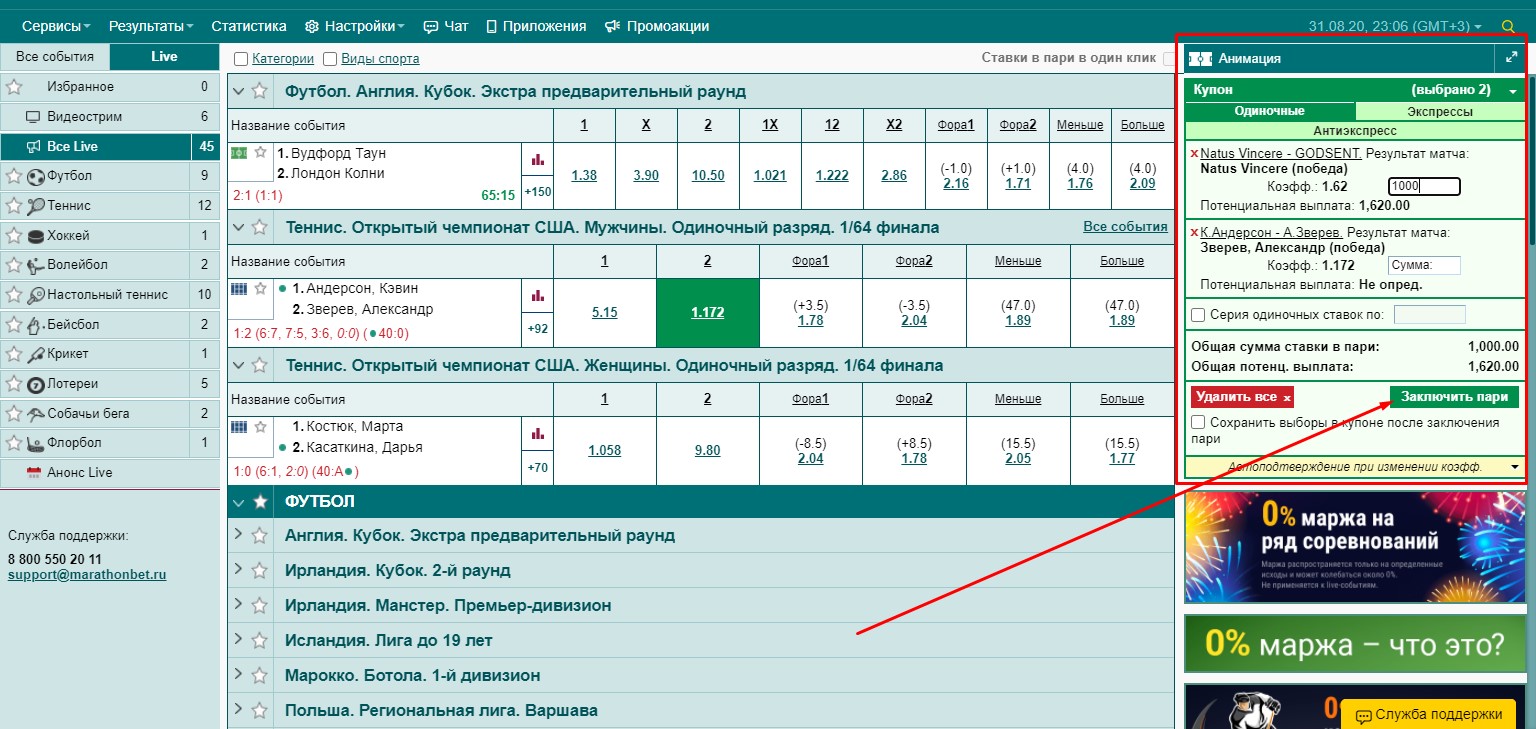1536x729 pixels.
Task: Collapse the ФУТБОЛ sports section
Action: (239, 501)
